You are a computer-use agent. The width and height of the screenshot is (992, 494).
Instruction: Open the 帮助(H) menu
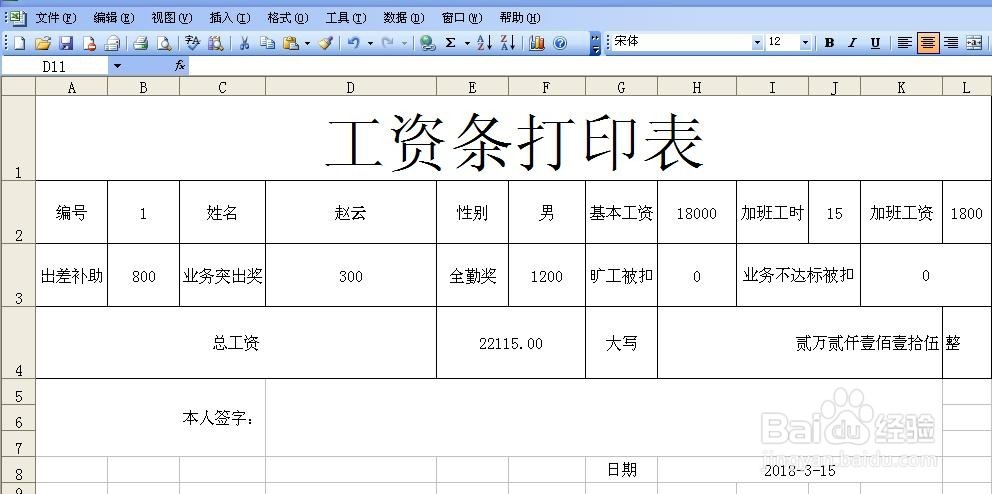520,18
